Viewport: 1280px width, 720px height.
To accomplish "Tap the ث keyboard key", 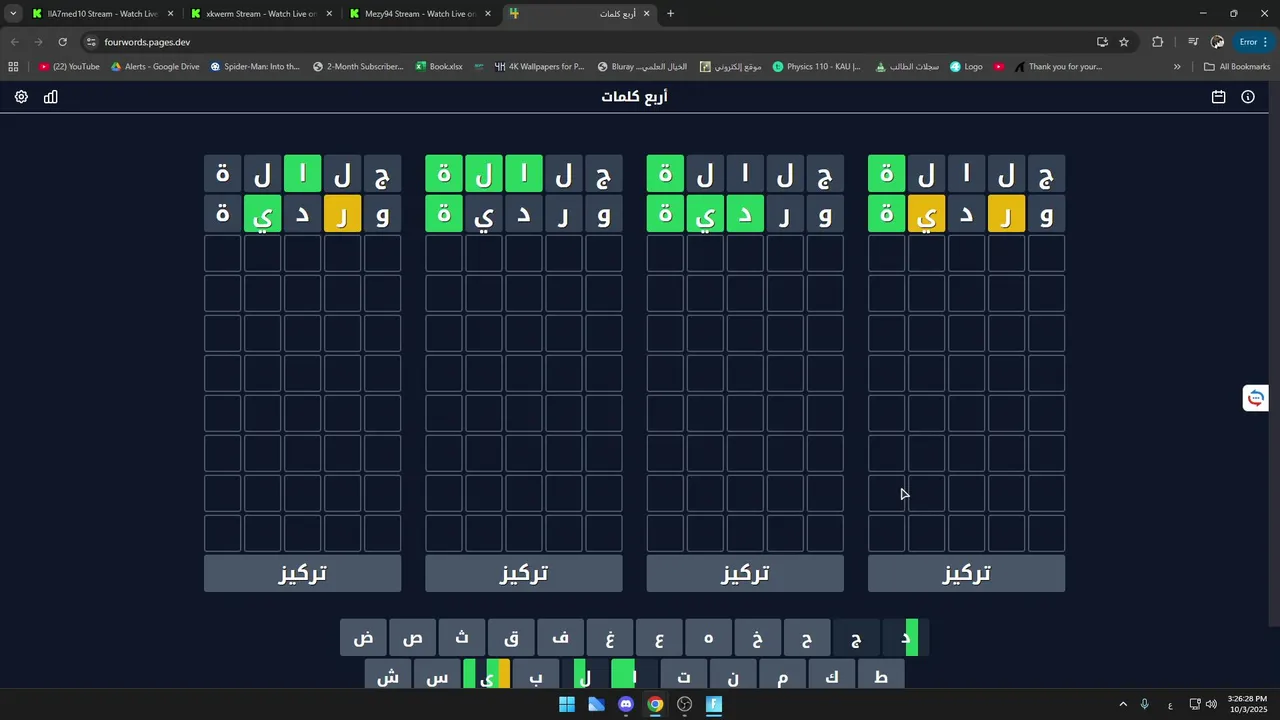I will coord(462,638).
